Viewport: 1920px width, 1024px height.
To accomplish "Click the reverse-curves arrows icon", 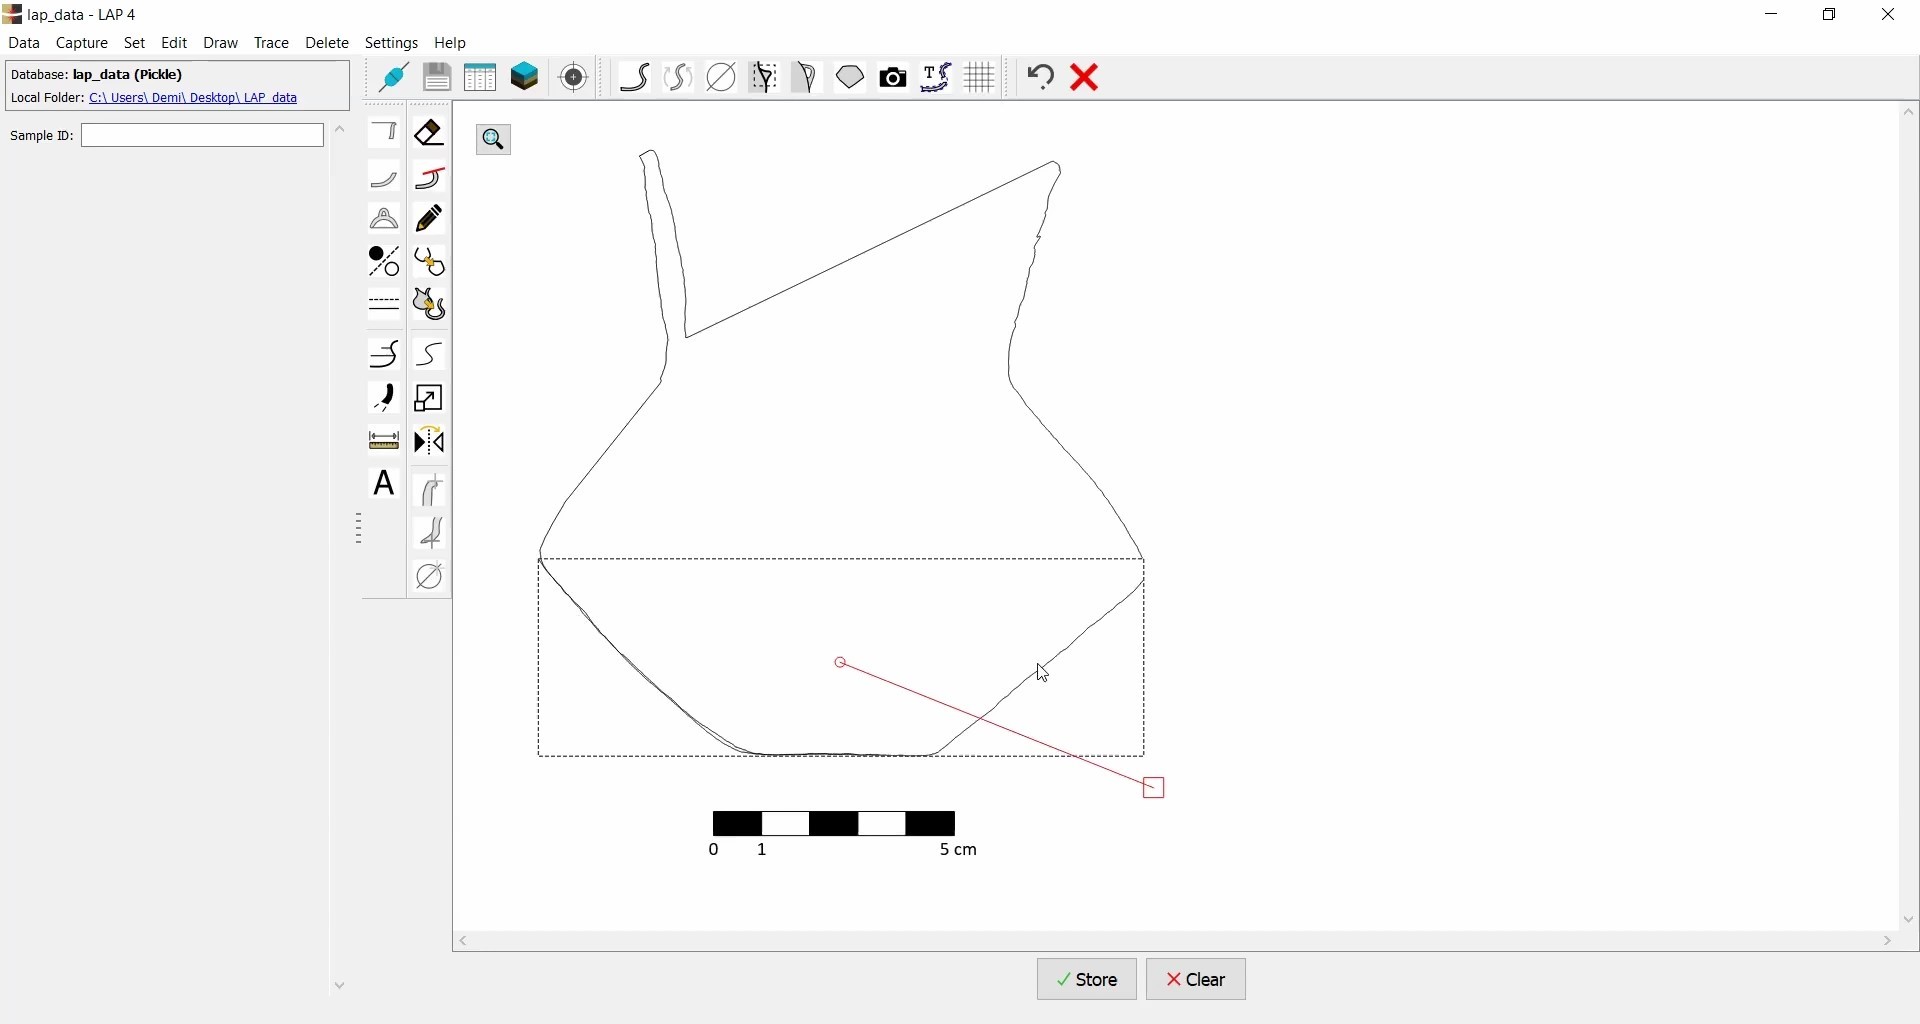I will tap(680, 78).
